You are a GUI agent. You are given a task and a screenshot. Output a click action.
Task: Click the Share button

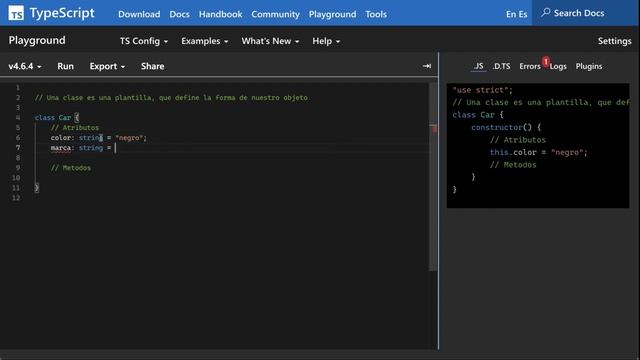tap(152, 66)
